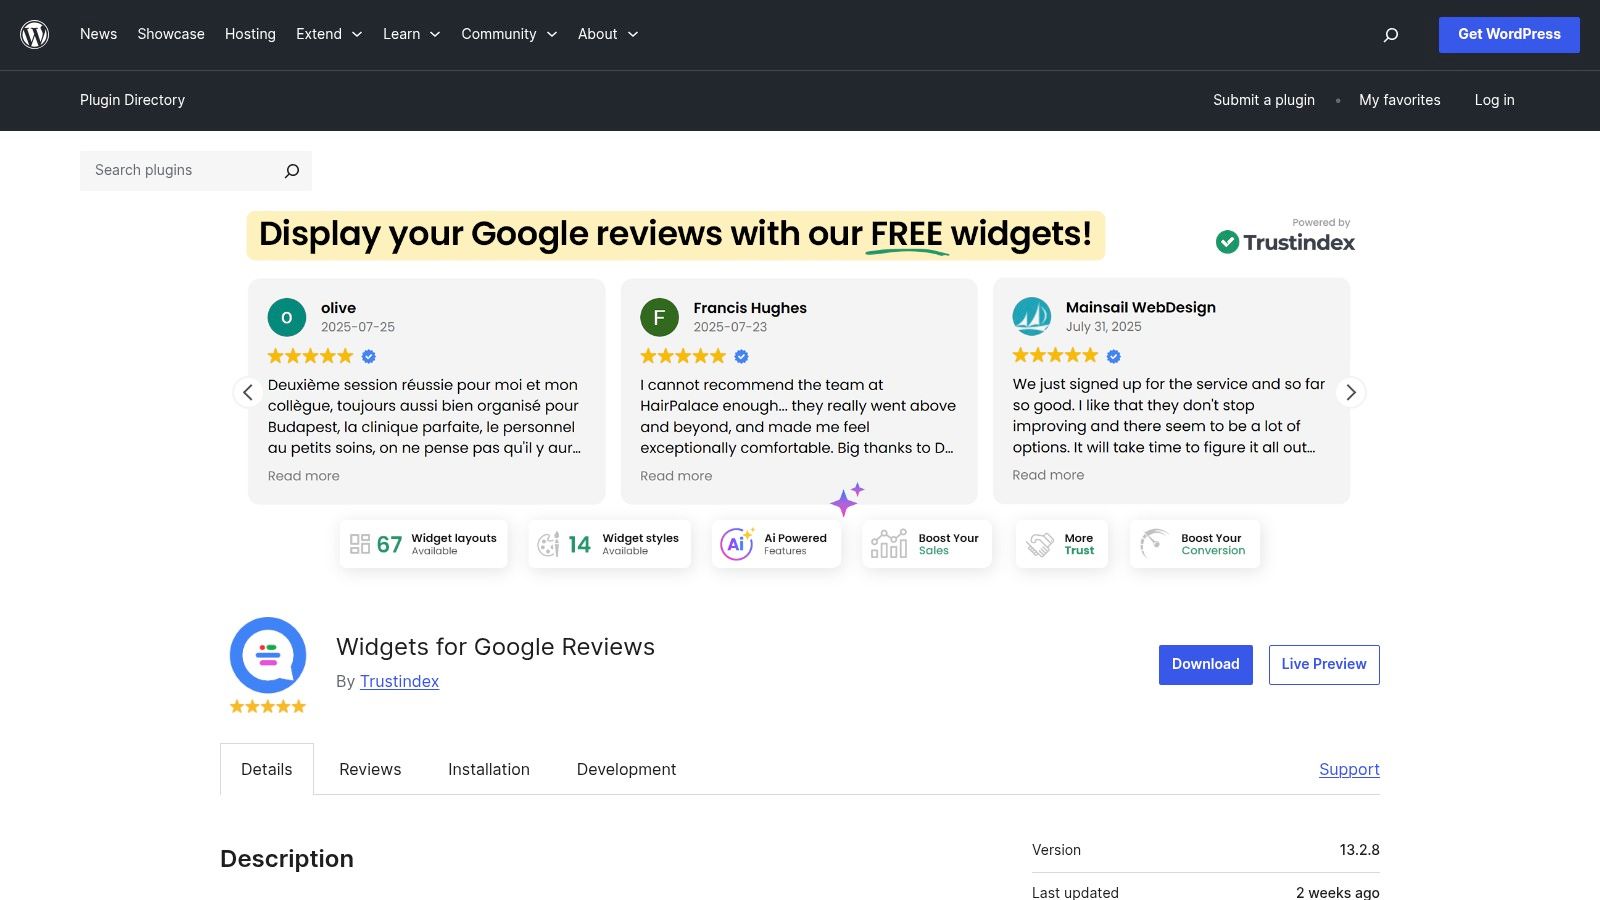Click the Get WordPress button
Viewport: 1600px width, 900px height.
point(1509,35)
